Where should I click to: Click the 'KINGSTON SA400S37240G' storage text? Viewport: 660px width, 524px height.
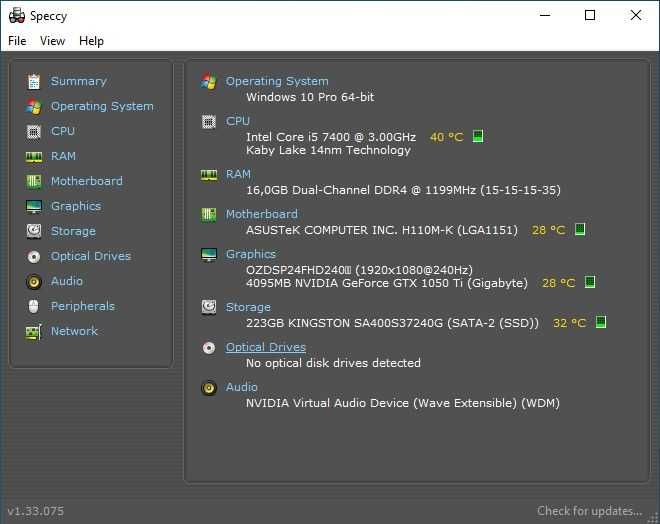click(365, 323)
